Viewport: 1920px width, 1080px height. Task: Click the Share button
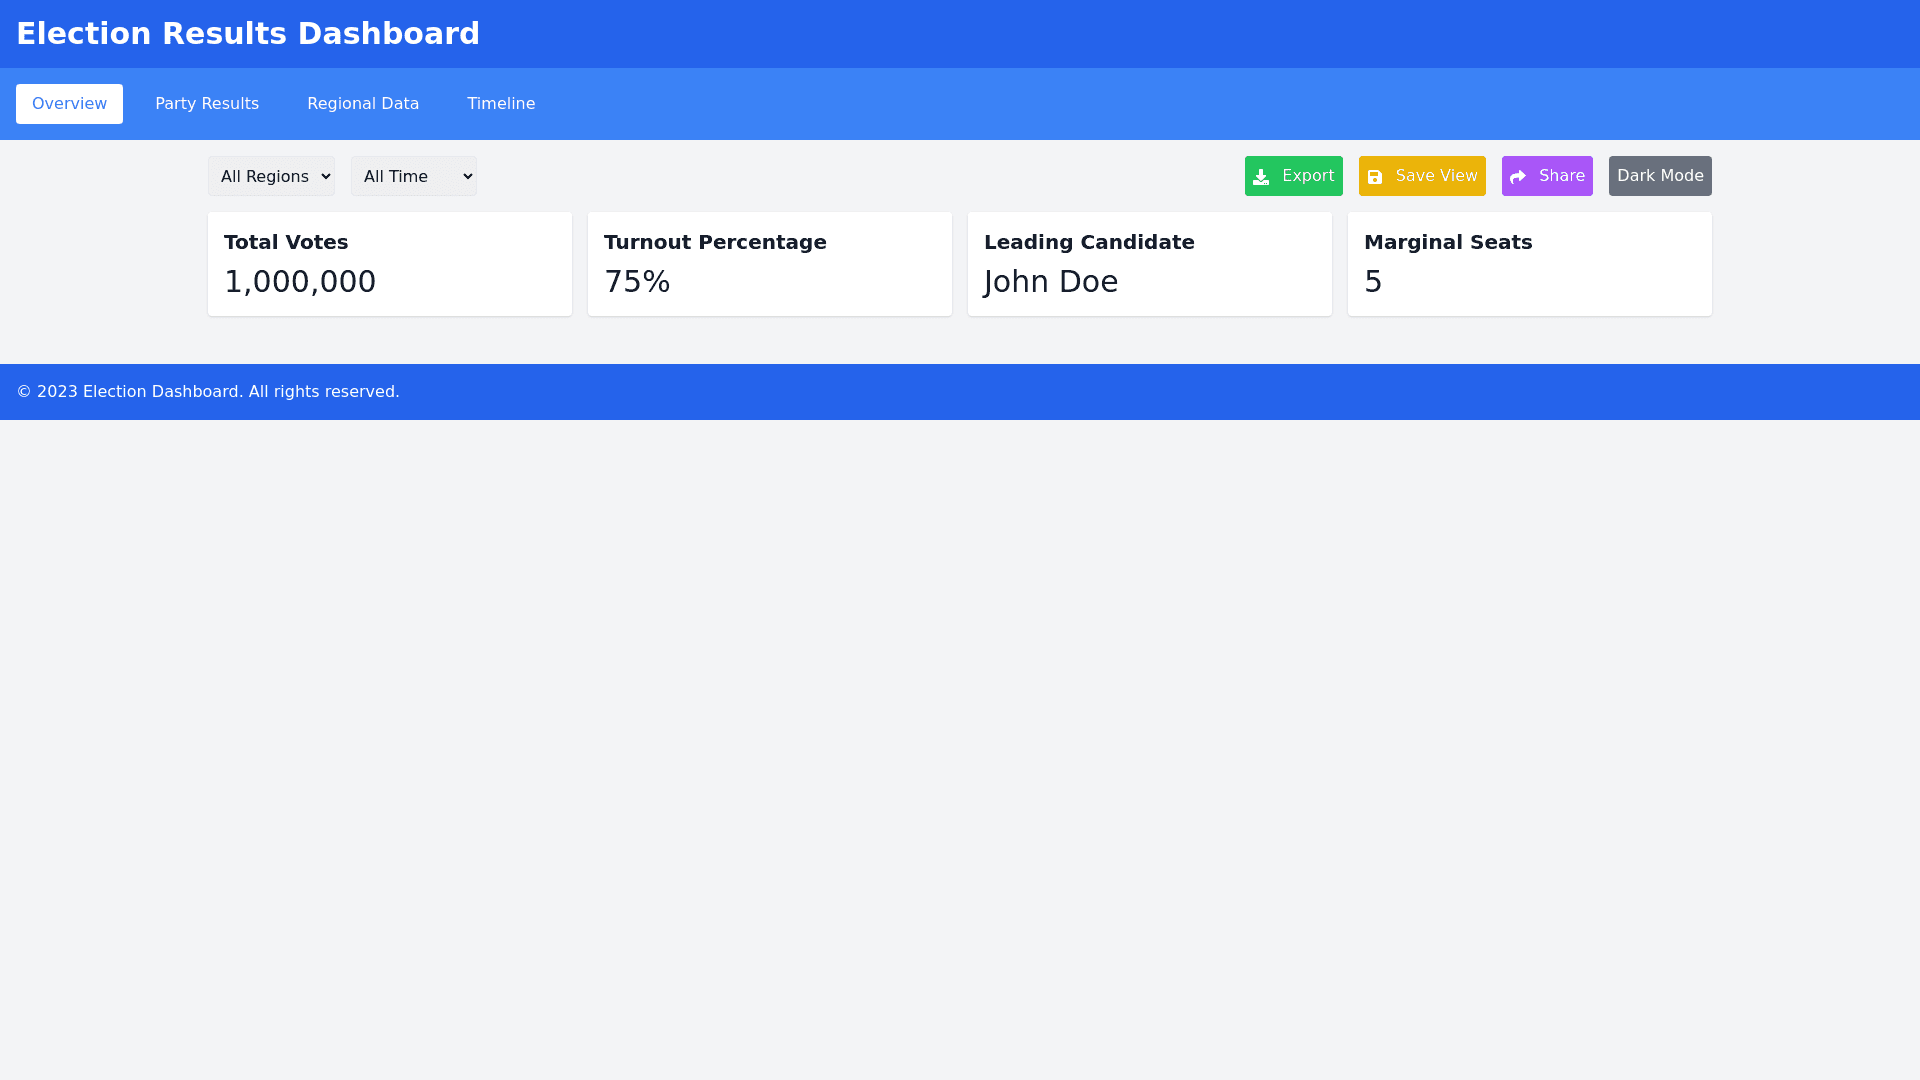(1547, 176)
